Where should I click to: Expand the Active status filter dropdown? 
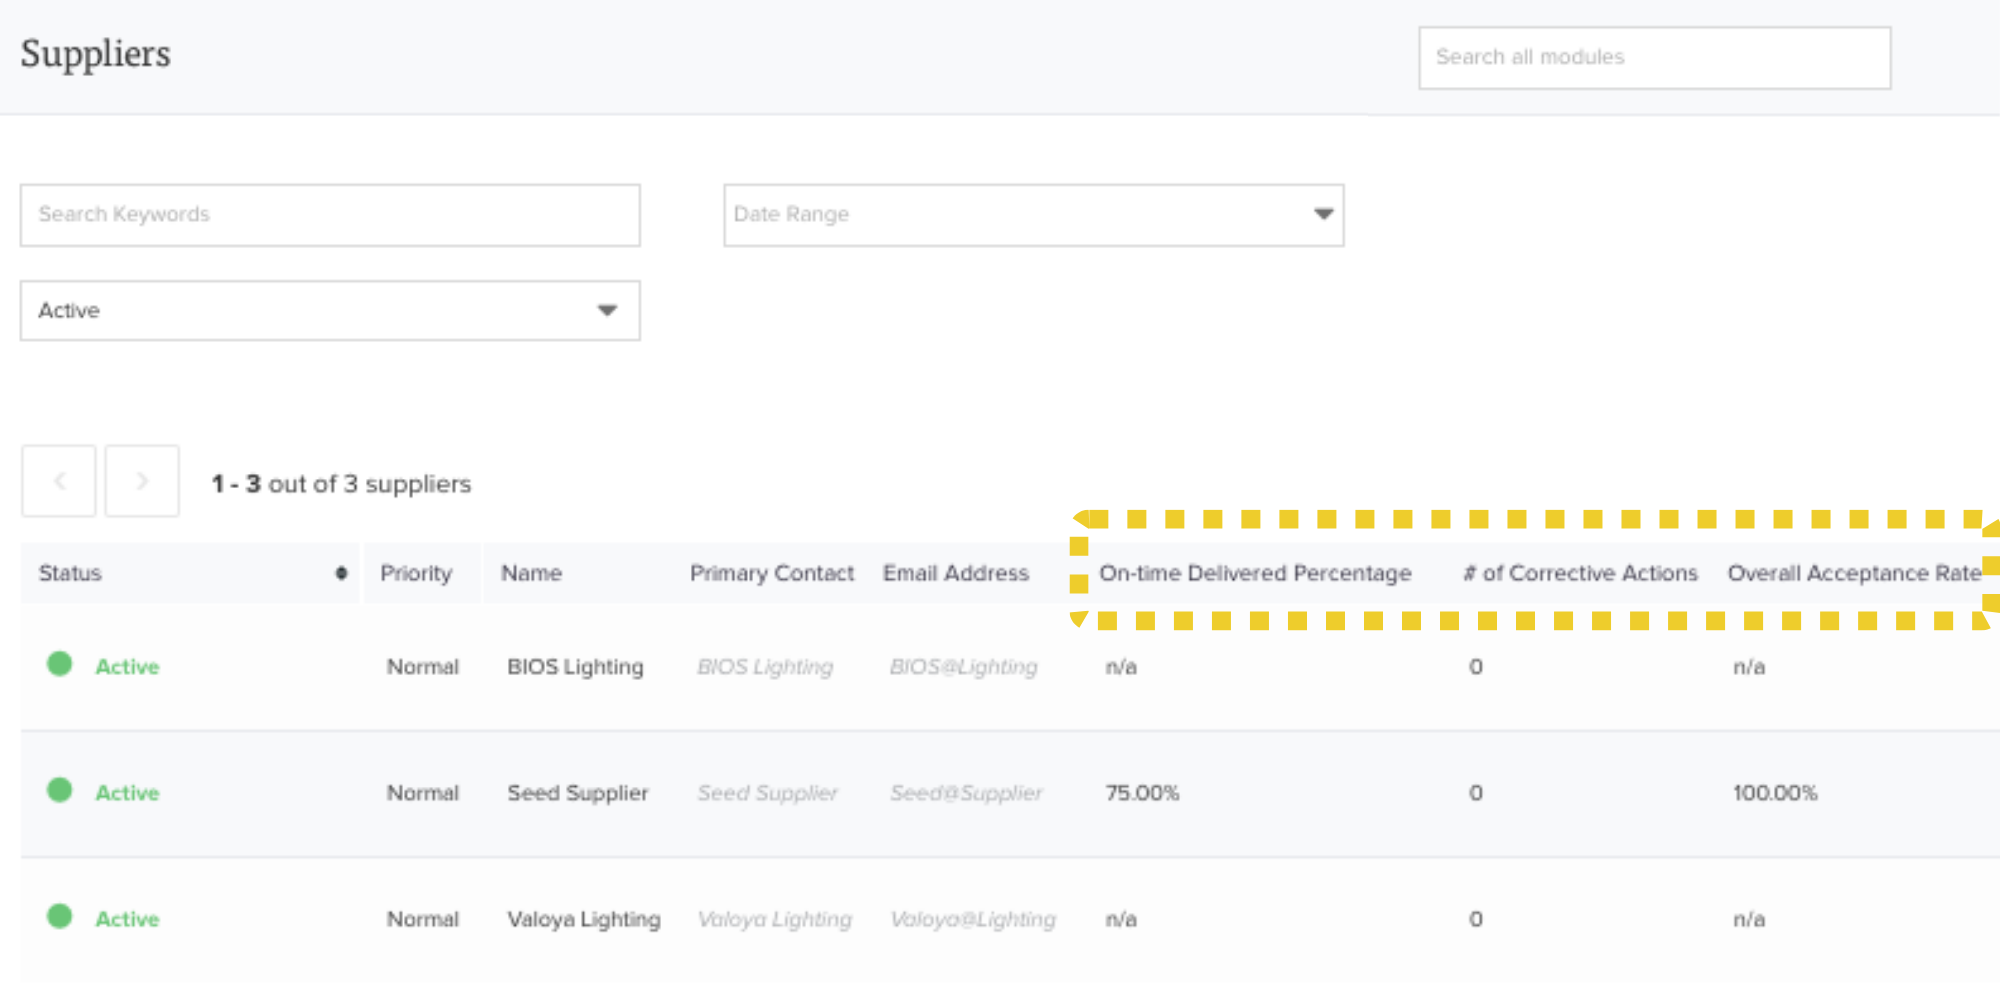[330, 311]
